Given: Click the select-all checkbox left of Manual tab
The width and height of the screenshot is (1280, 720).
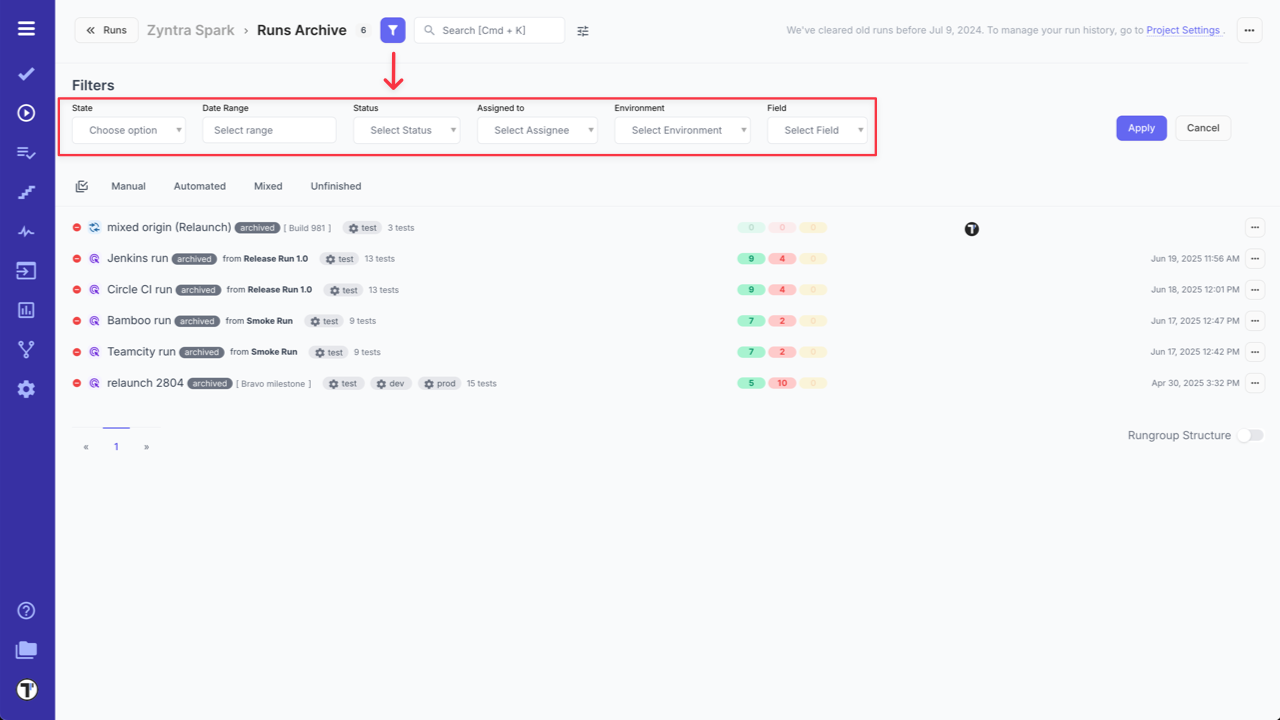Looking at the screenshot, I should click(x=81, y=185).
